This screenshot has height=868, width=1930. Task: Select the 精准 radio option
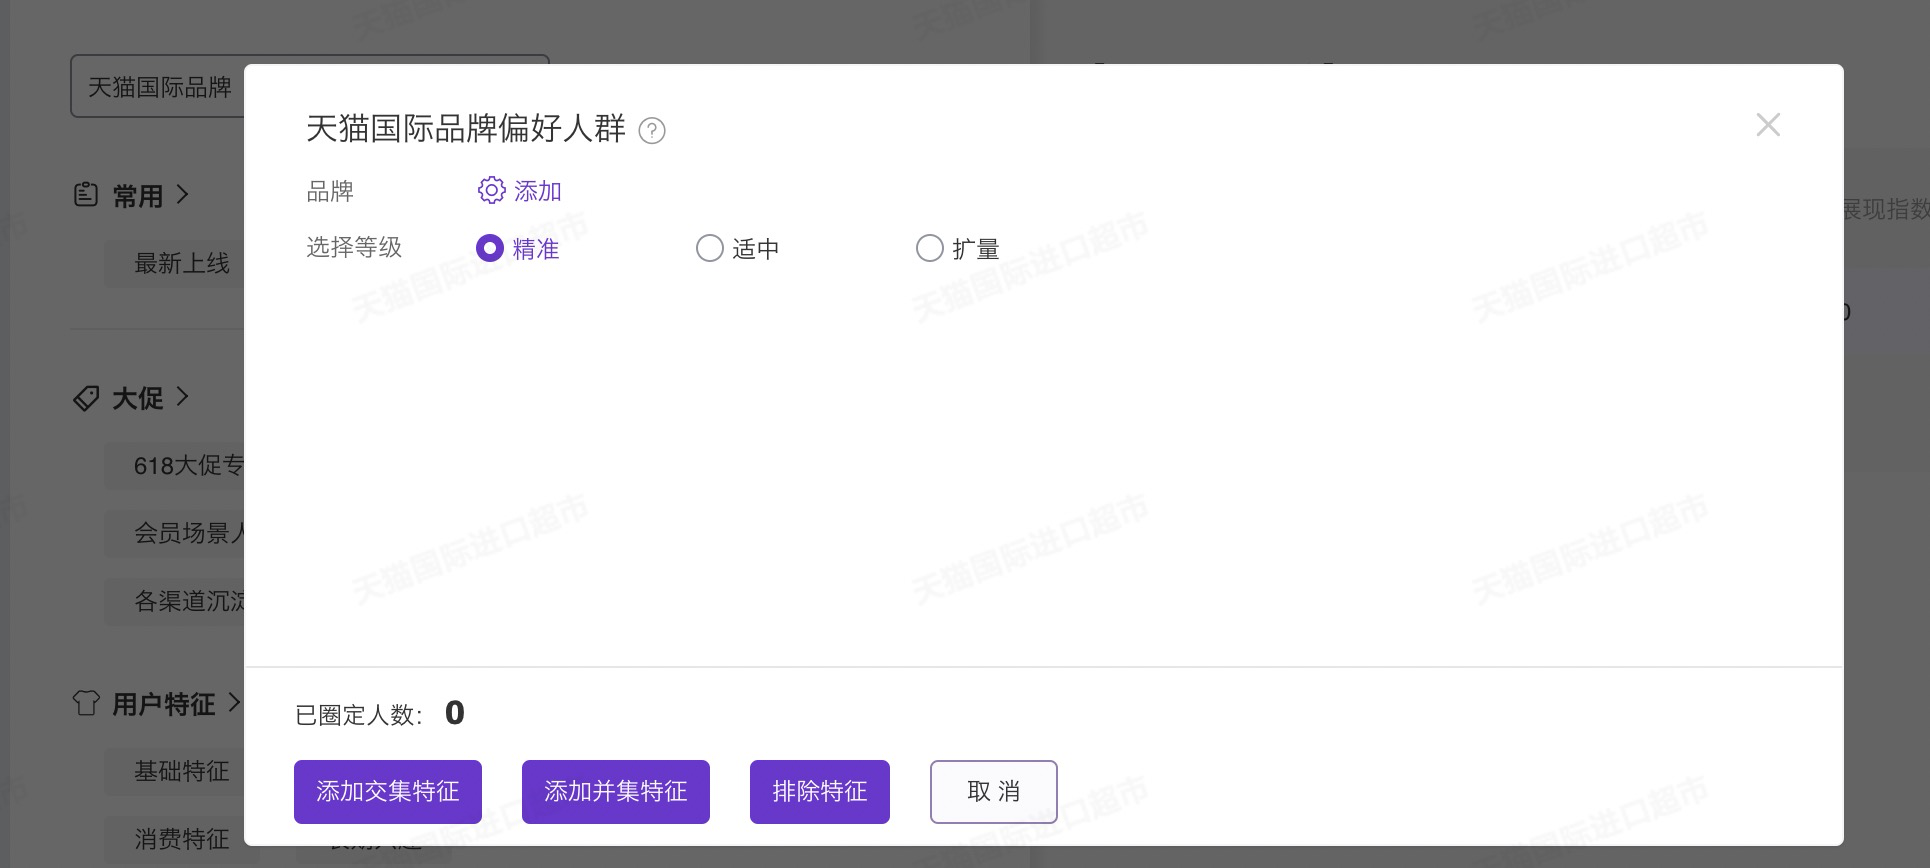pos(490,248)
